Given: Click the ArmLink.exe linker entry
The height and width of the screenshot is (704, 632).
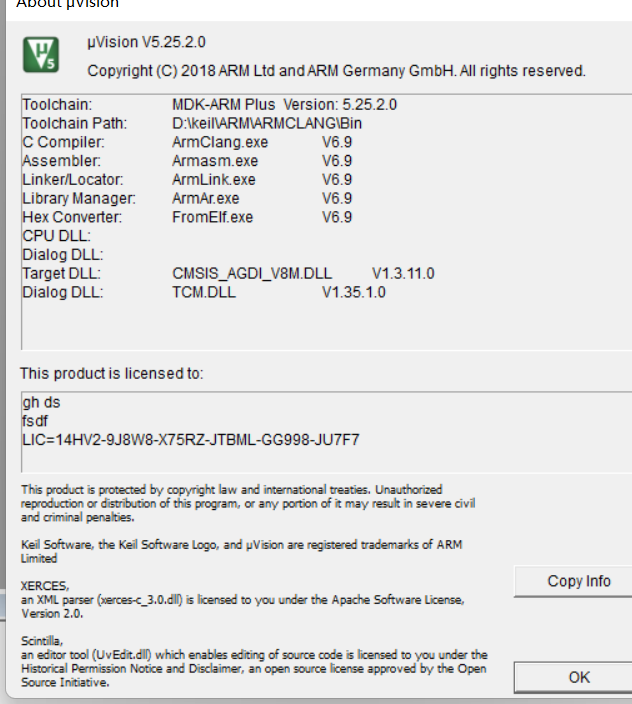Looking at the screenshot, I should coord(214,180).
